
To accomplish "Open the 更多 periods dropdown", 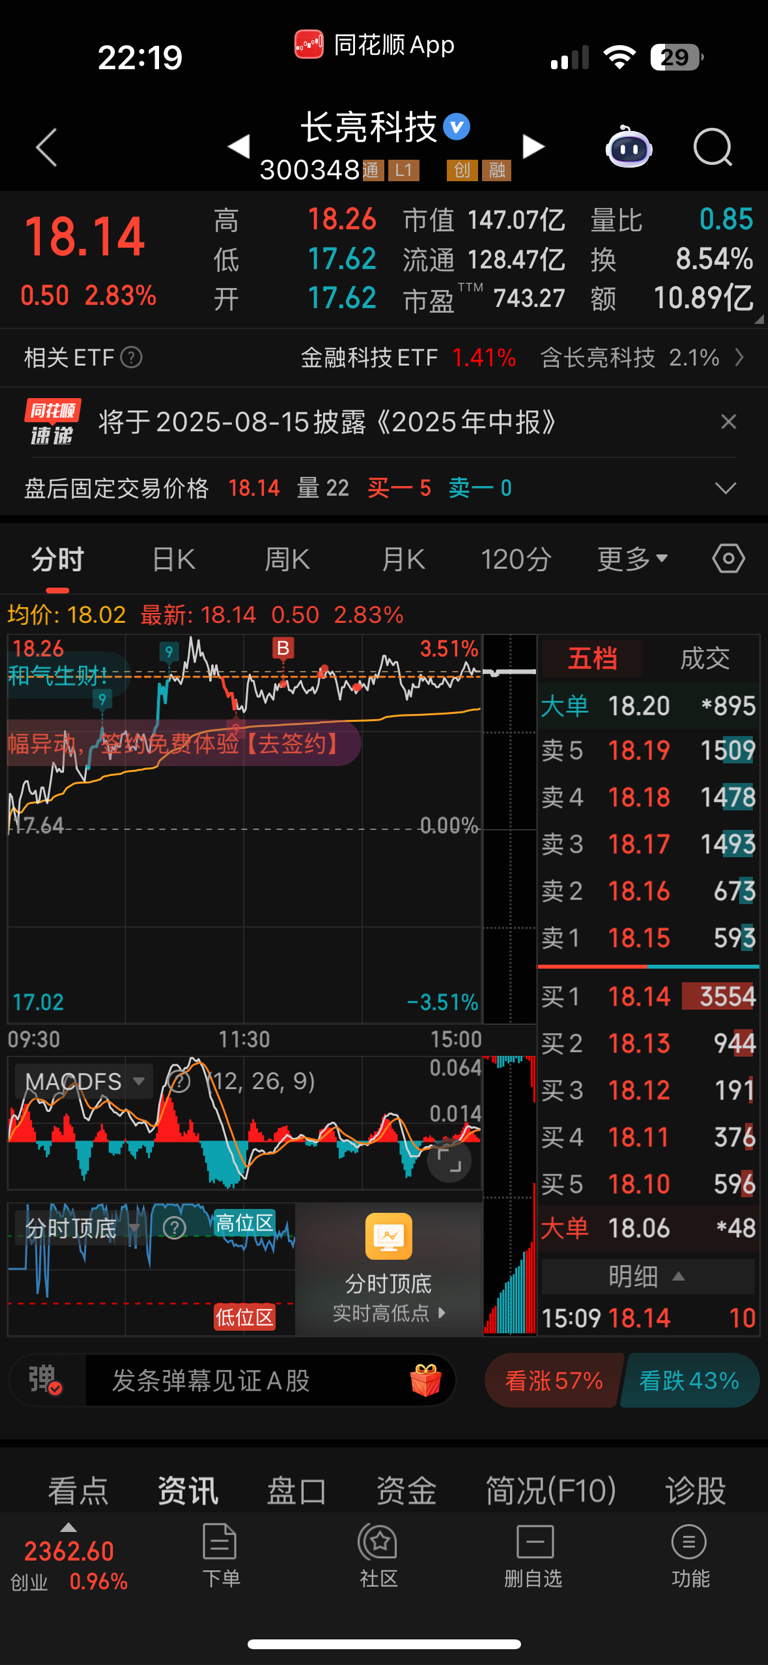I will tap(632, 559).
